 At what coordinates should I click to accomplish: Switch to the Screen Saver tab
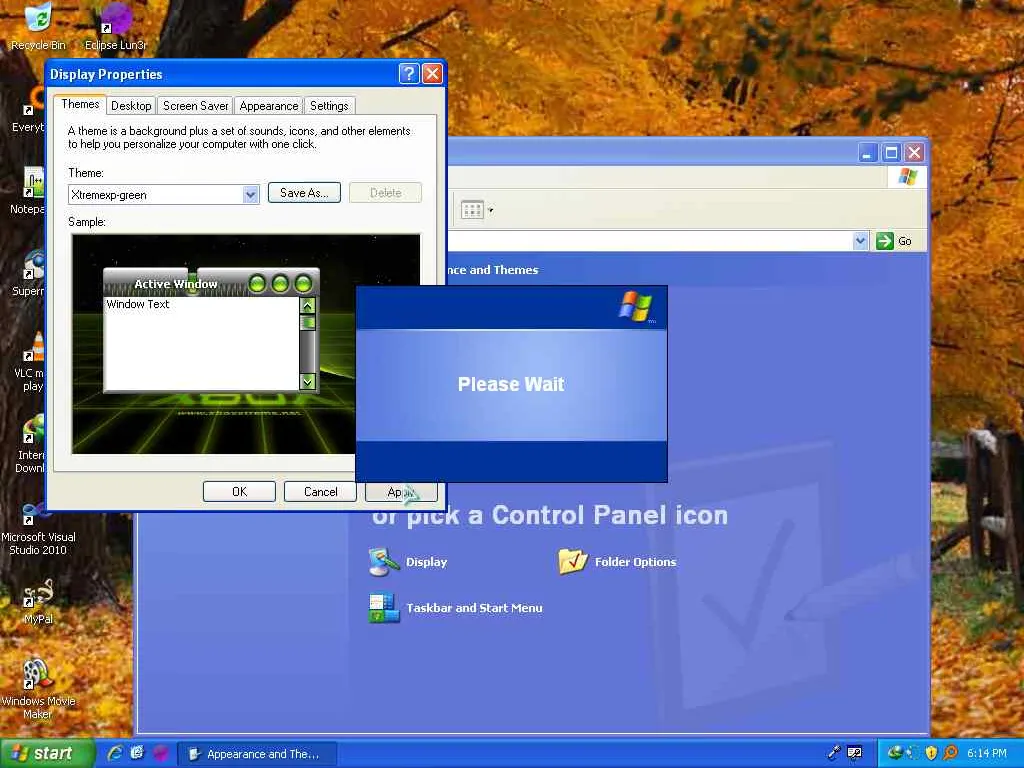pos(195,106)
